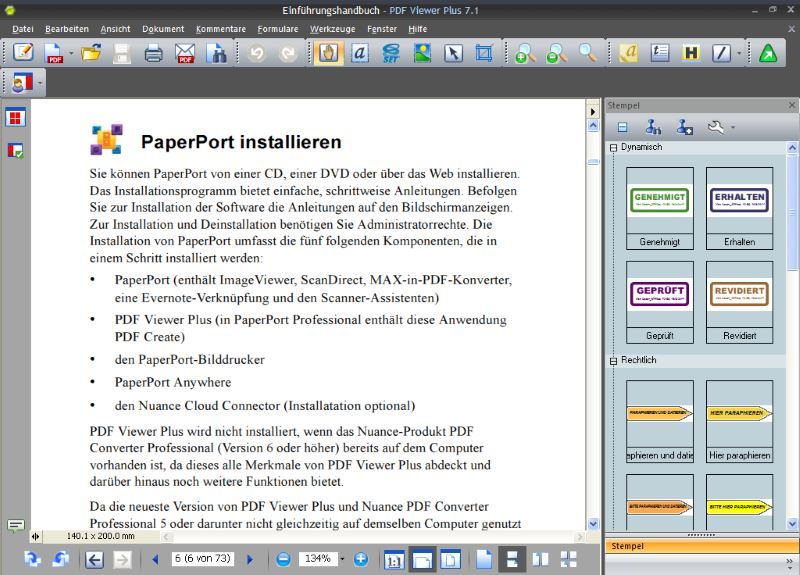Collapse the Dynamisch stamp group

coord(613,148)
